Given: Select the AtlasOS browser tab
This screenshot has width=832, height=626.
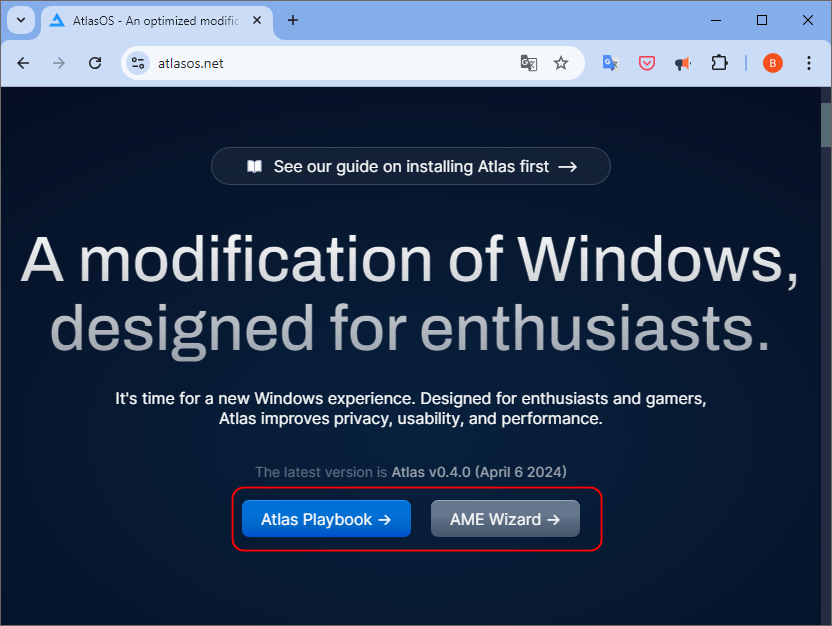Looking at the screenshot, I should (x=156, y=21).
